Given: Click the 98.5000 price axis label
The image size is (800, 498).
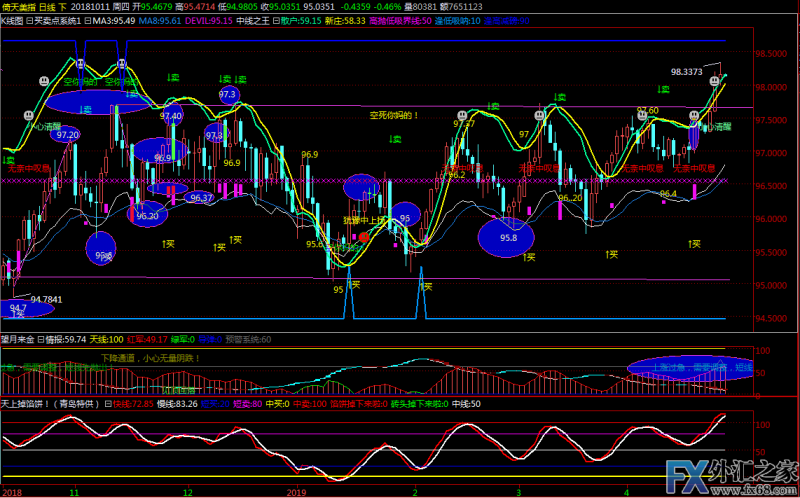Looking at the screenshot, I should (x=772, y=54).
